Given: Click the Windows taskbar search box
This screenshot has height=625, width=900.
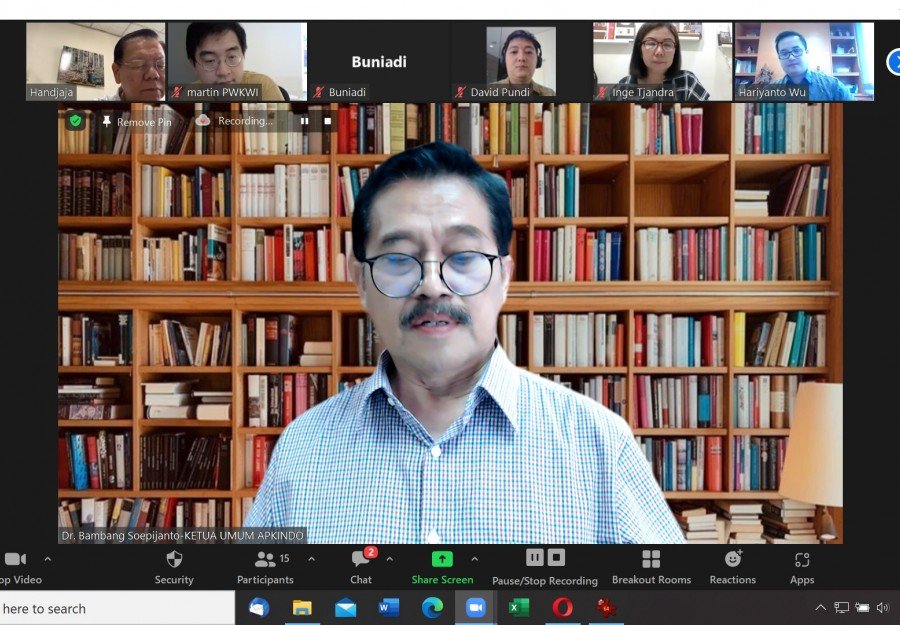Looking at the screenshot, I should (x=117, y=608).
